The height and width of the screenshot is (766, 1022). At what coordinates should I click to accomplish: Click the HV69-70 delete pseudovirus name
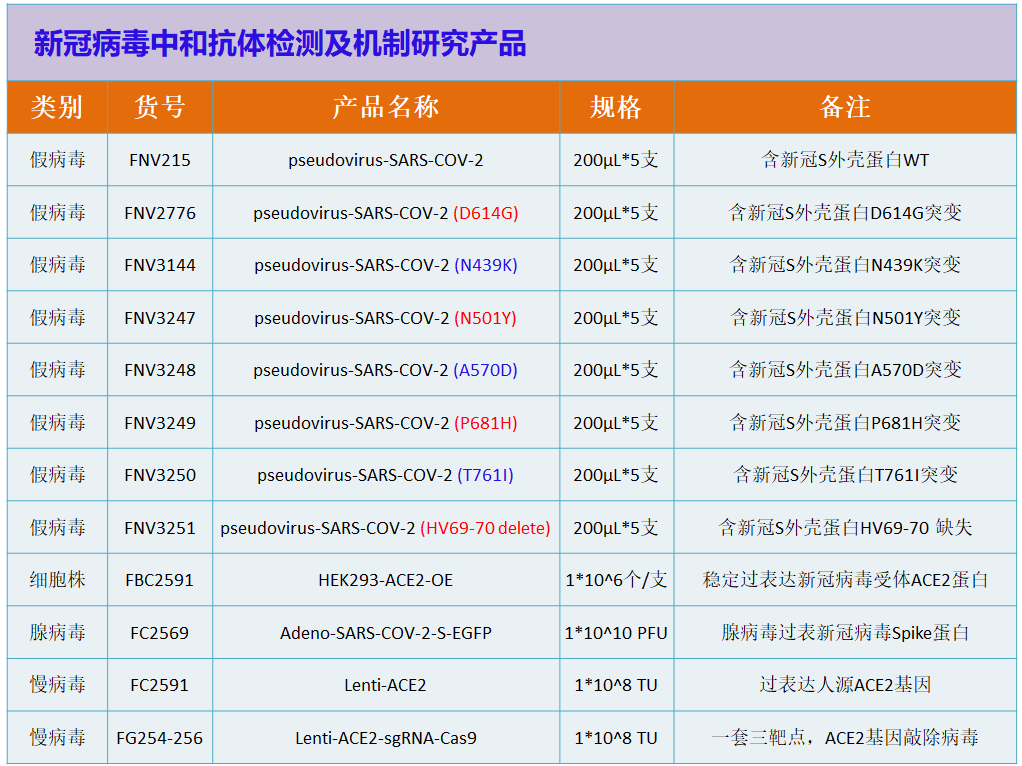[386, 527]
